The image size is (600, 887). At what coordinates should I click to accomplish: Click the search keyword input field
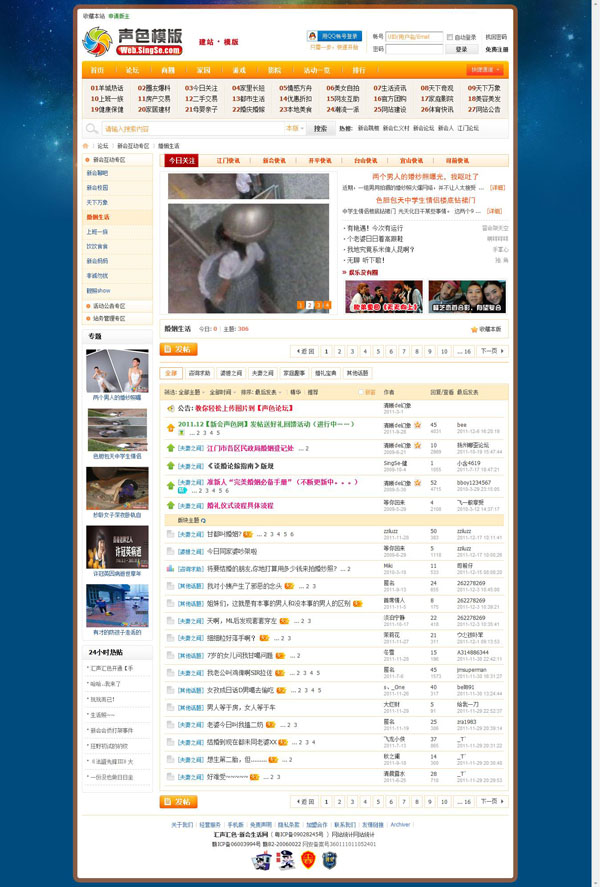192,128
